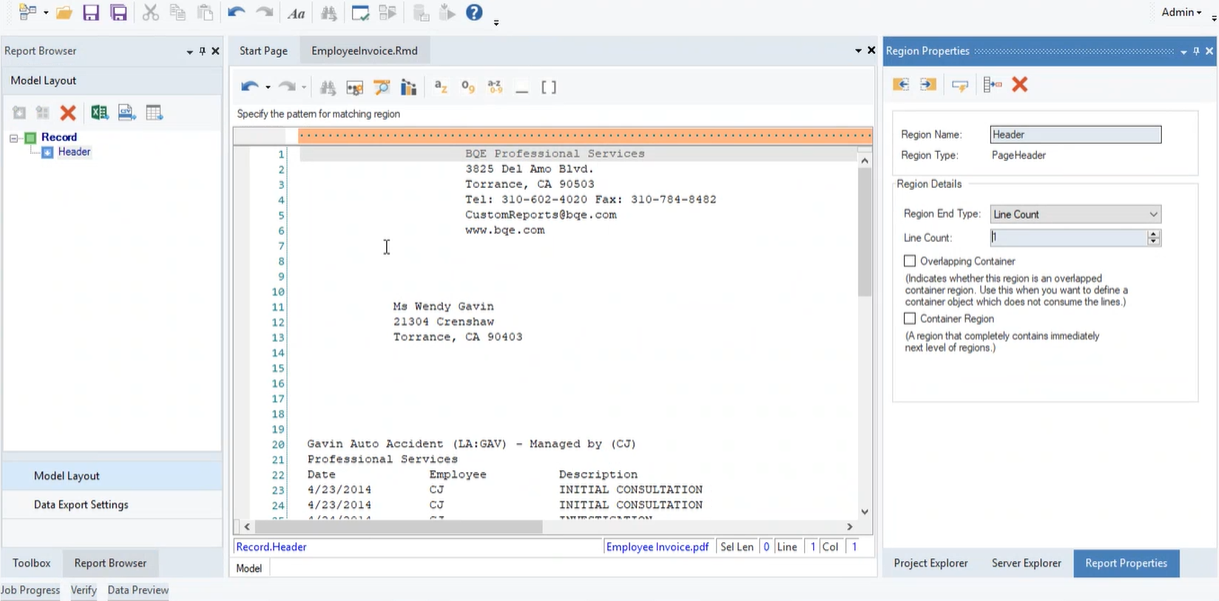Click the Help question mark icon
Screen dimensions: 1219x601
[474, 13]
